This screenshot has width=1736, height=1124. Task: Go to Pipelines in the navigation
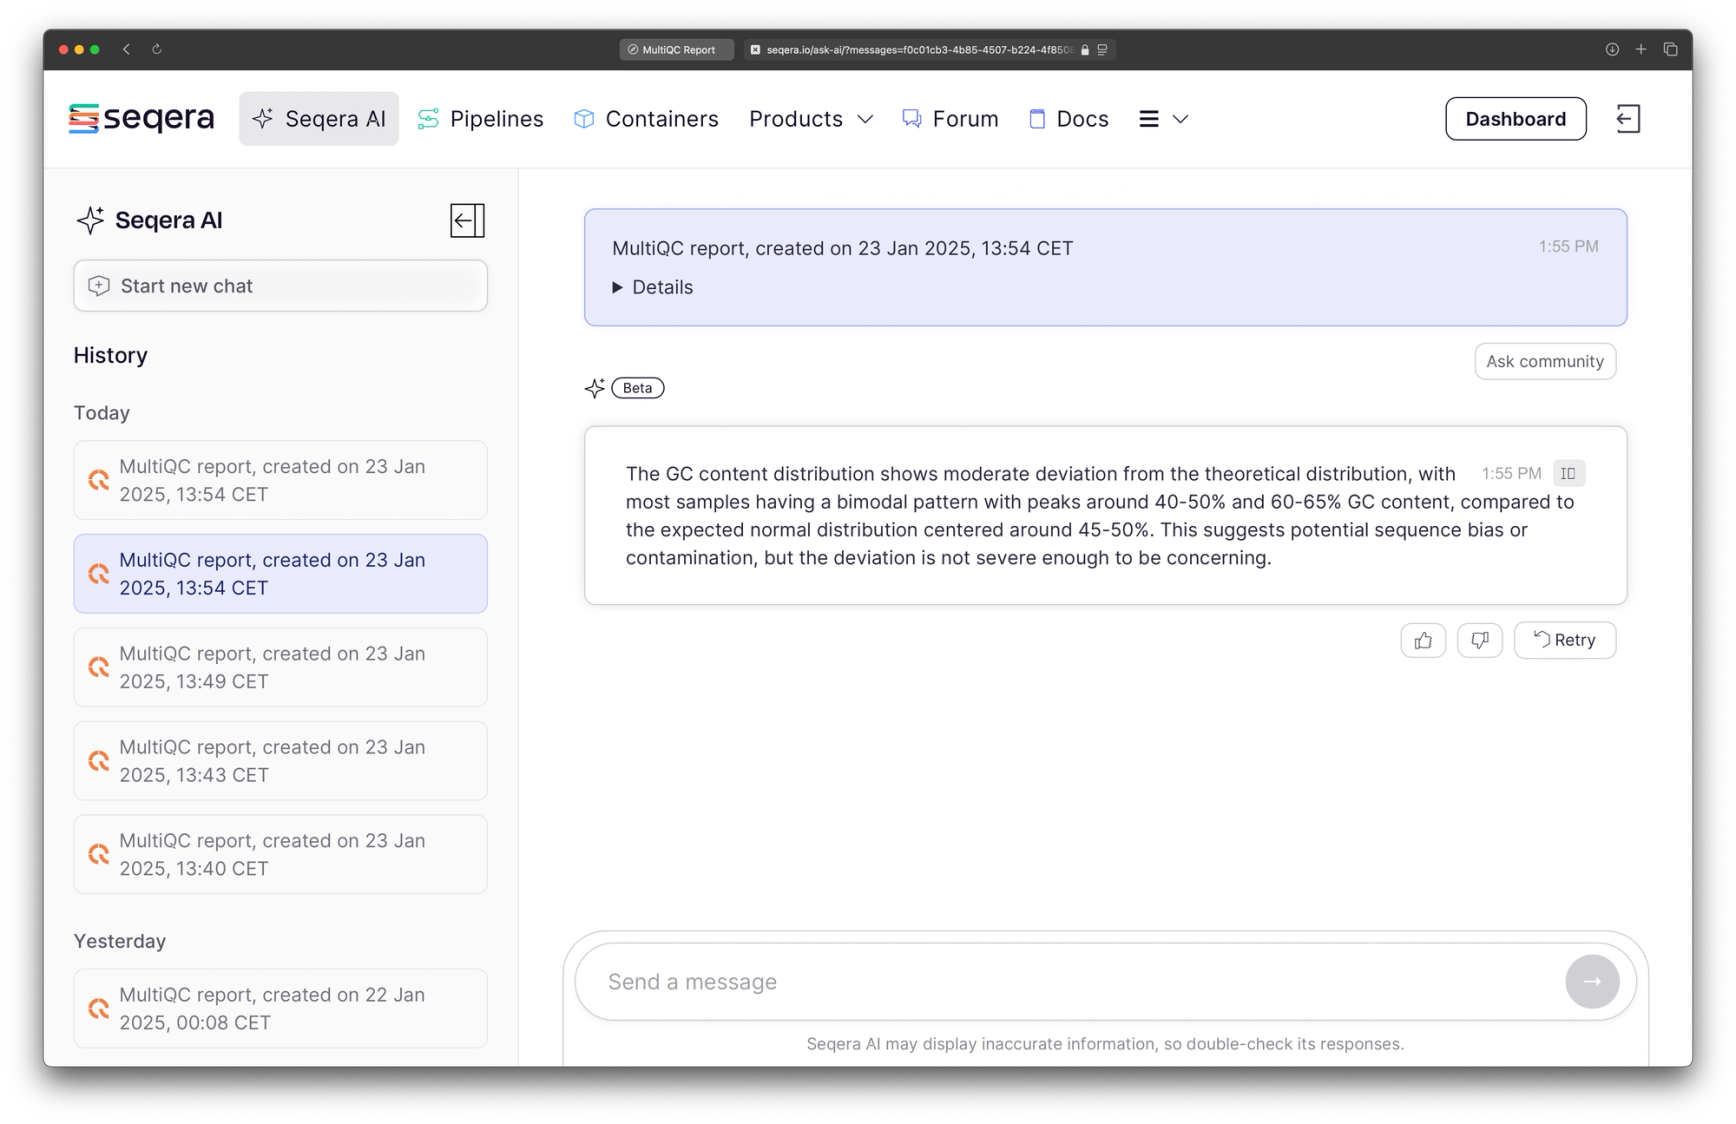(481, 119)
